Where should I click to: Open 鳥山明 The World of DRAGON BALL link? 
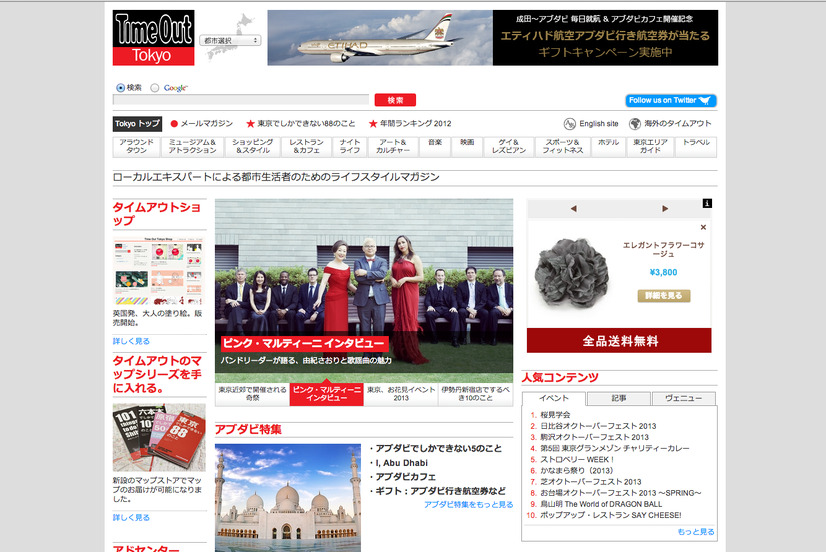coord(601,504)
